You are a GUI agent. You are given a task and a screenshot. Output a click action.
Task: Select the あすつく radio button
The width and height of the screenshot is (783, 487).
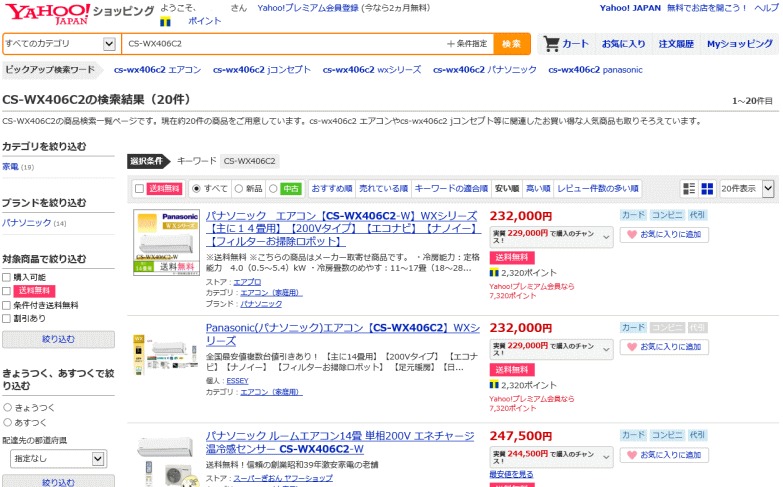click(7, 423)
